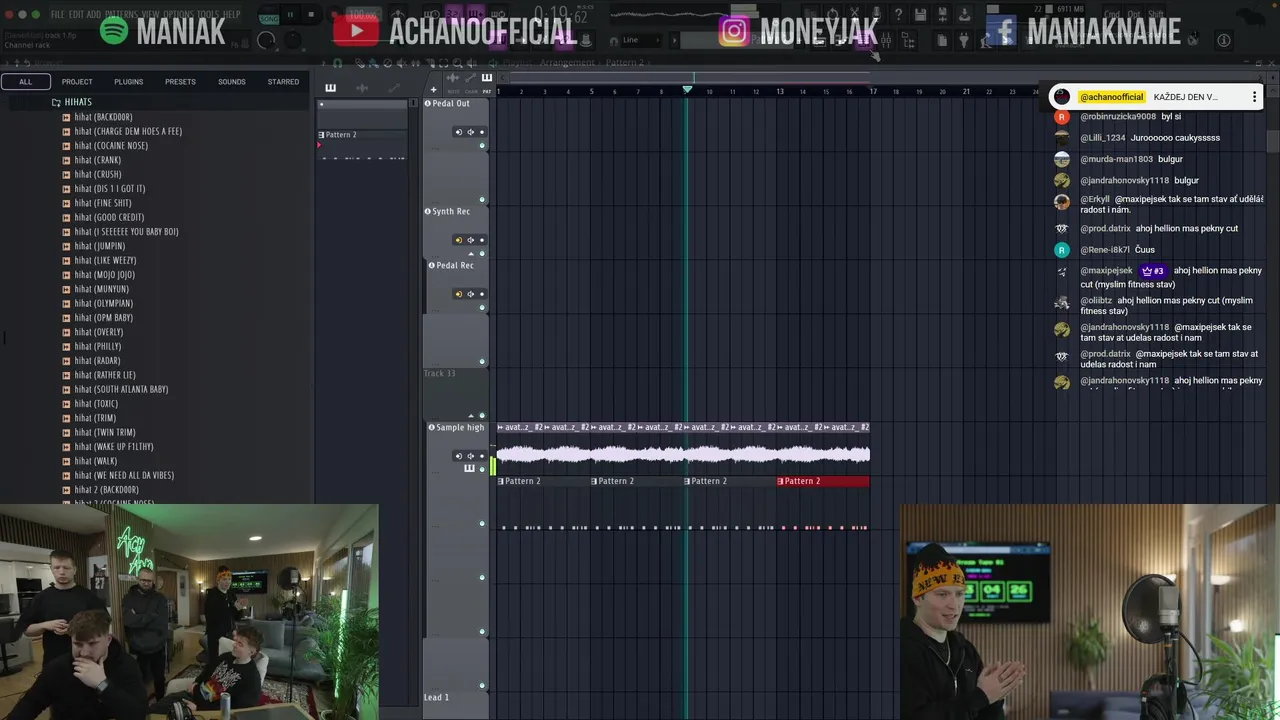Image resolution: width=1280 pixels, height=720 pixels.
Task: Switch to STARRED browser tab
Action: coord(283,82)
